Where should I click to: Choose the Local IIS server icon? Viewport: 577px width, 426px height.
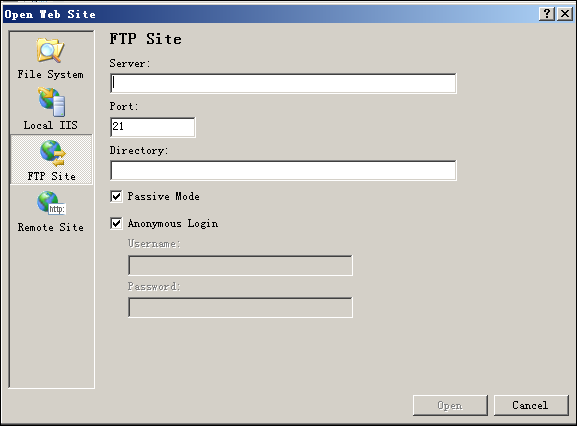click(x=52, y=102)
